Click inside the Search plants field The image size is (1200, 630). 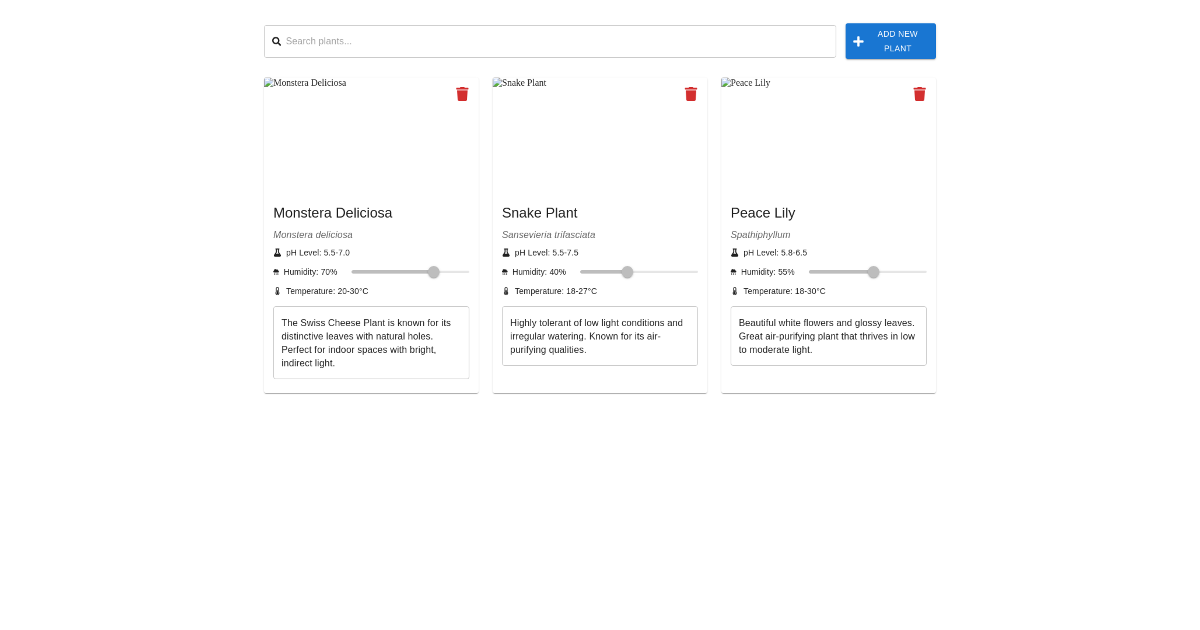(x=550, y=41)
